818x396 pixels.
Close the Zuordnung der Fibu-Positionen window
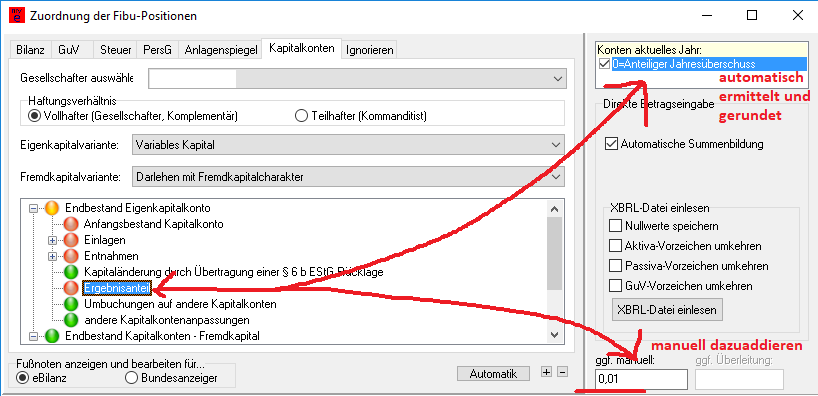pos(798,16)
